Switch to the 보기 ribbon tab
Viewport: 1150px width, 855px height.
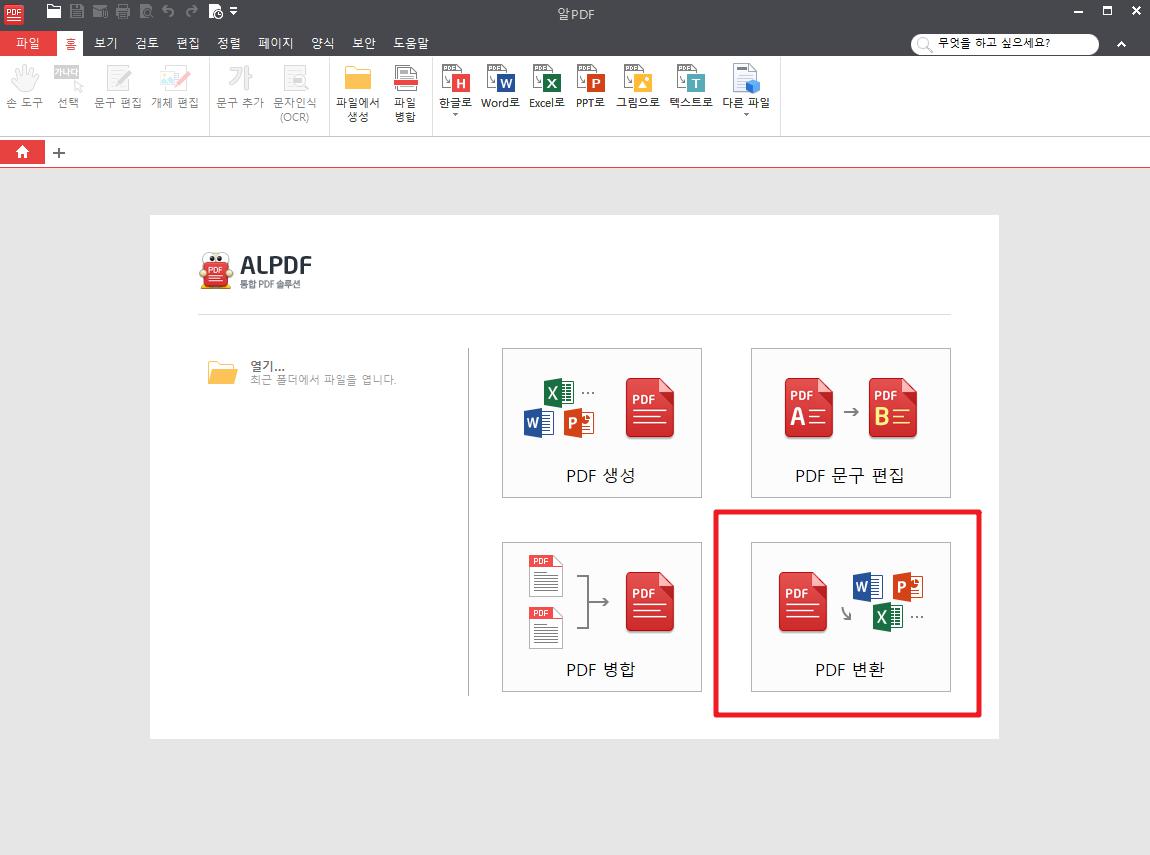[x=106, y=43]
